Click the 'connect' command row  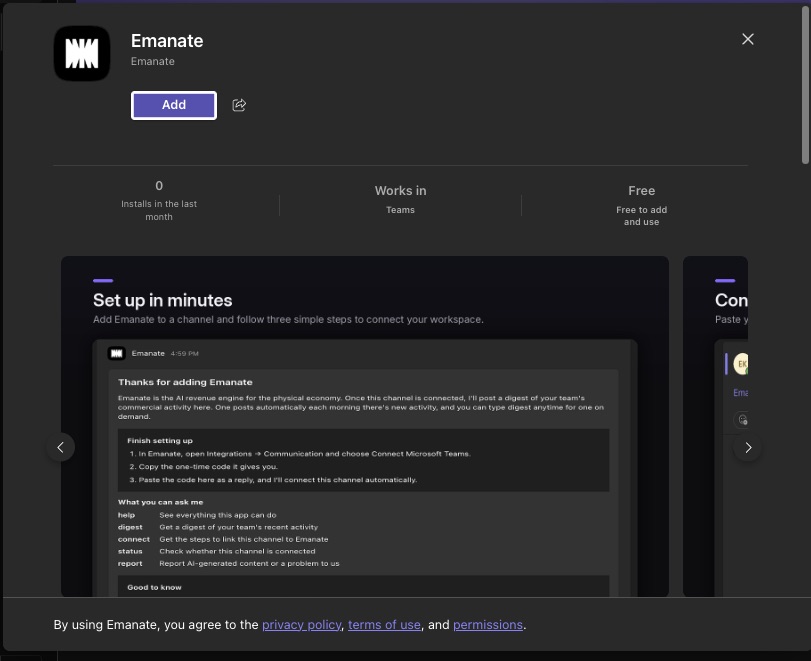click(x=223, y=539)
